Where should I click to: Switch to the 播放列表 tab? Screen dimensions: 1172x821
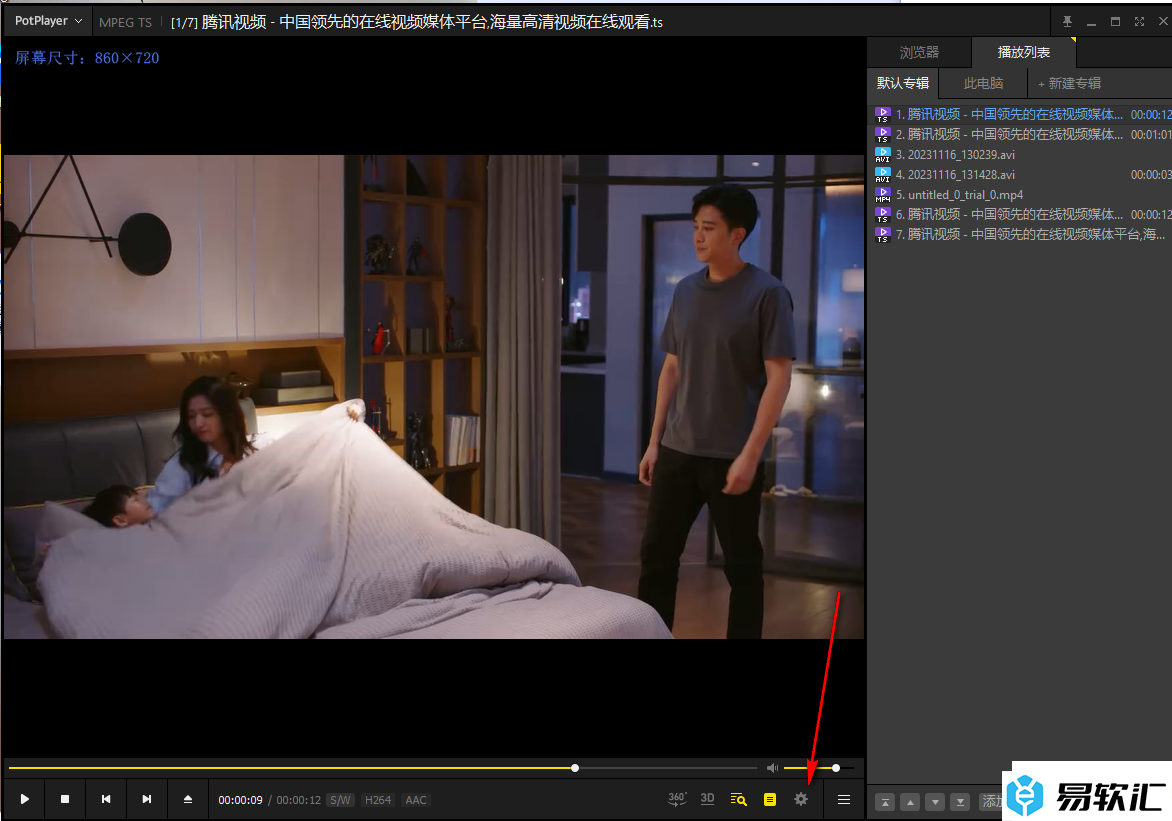(1023, 52)
